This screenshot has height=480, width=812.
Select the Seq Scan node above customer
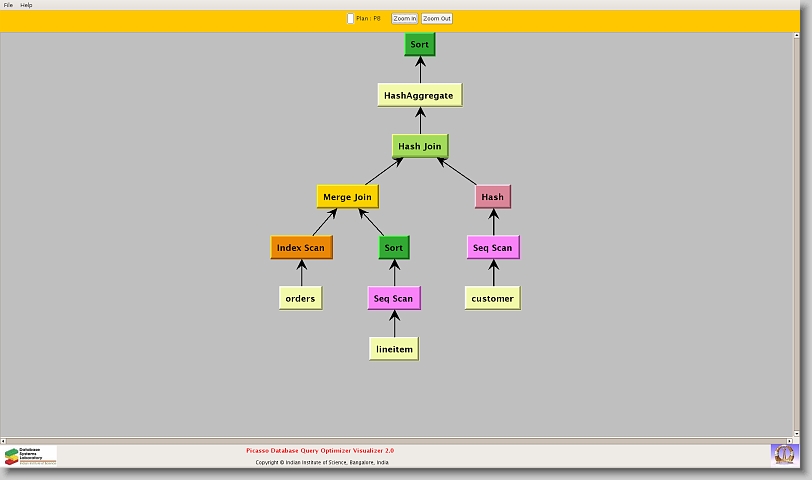click(492, 248)
